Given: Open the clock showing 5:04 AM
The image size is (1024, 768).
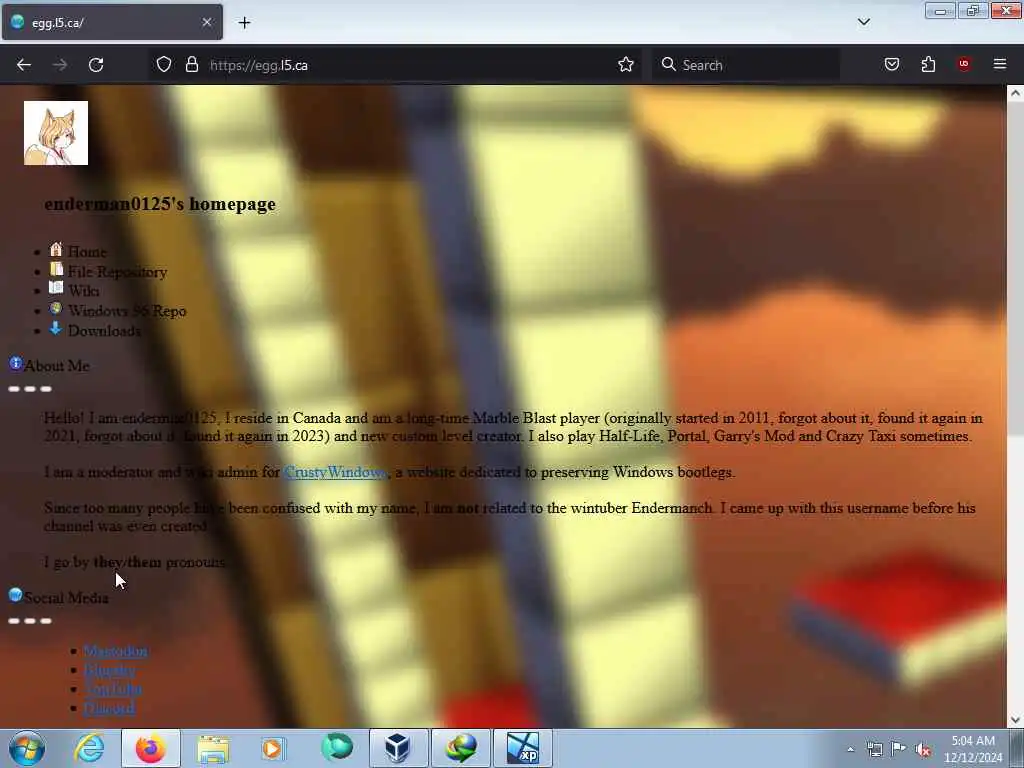Looking at the screenshot, I should 972,749.
